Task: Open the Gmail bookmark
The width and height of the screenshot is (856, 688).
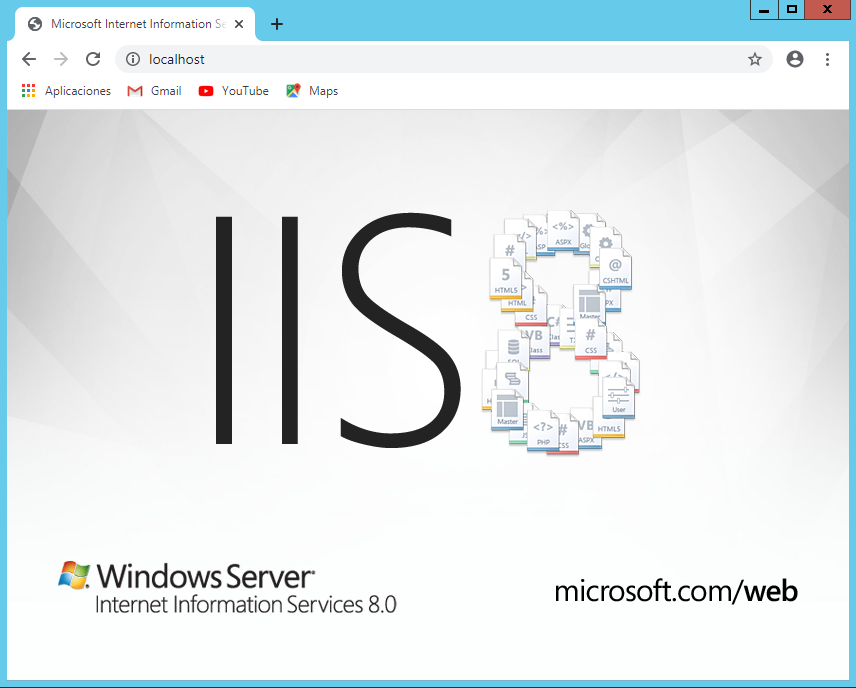Action: pos(154,91)
